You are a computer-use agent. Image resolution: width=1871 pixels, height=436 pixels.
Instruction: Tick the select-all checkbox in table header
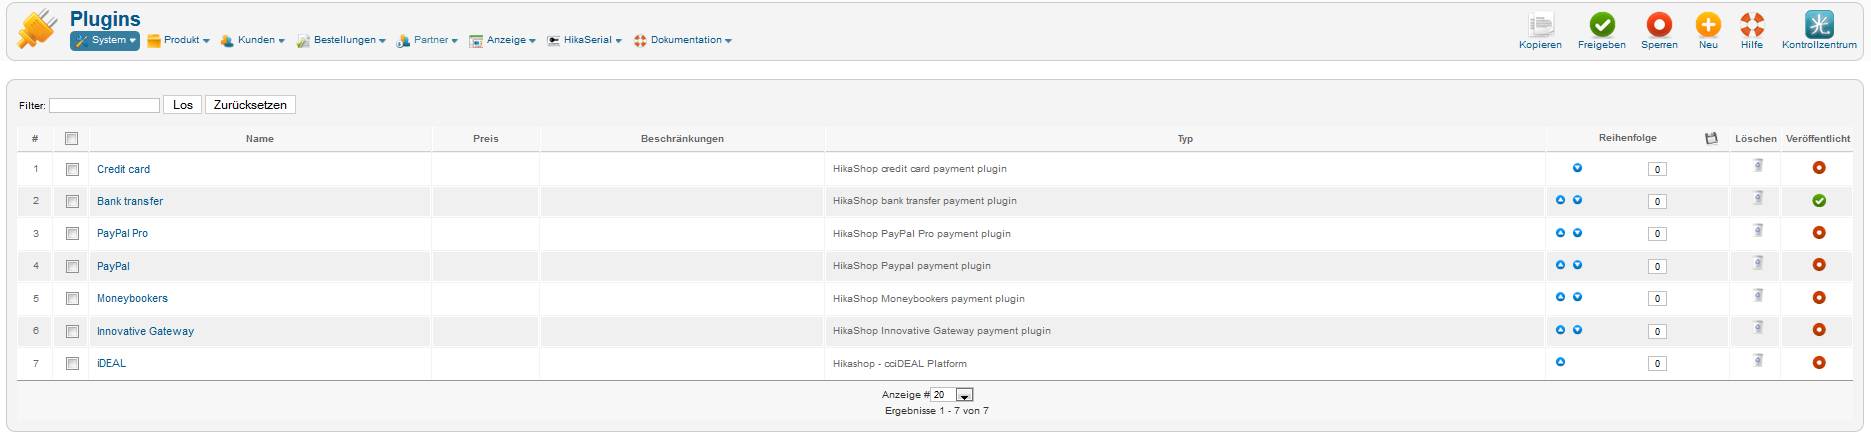point(71,139)
